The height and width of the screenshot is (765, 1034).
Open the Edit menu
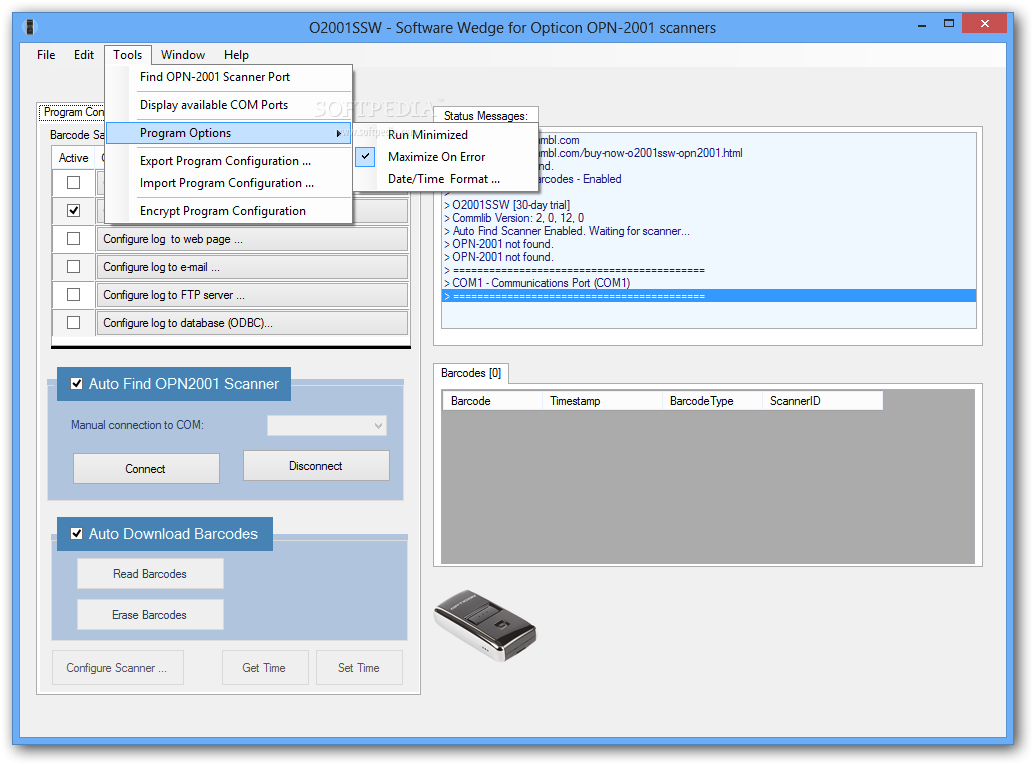(84, 55)
